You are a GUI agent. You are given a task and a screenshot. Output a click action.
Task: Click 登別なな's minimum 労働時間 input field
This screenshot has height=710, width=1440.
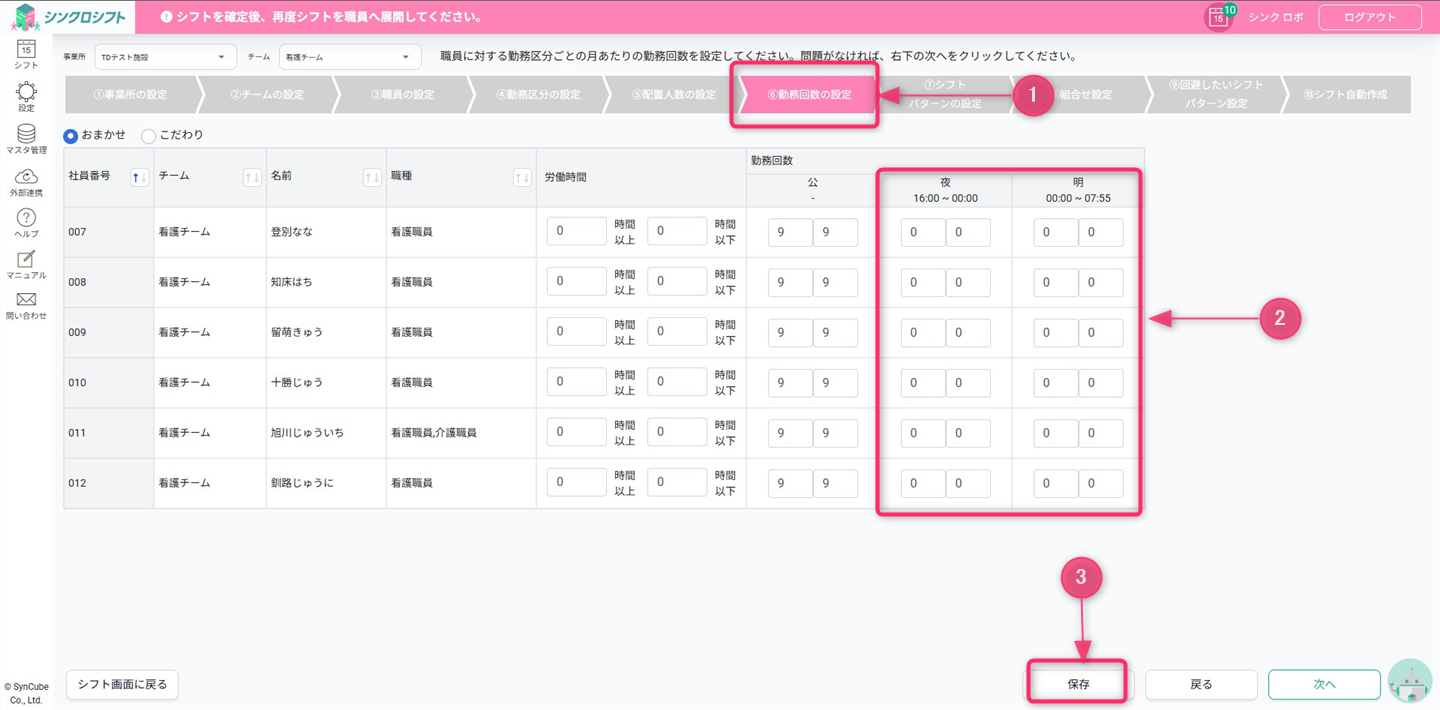576,231
